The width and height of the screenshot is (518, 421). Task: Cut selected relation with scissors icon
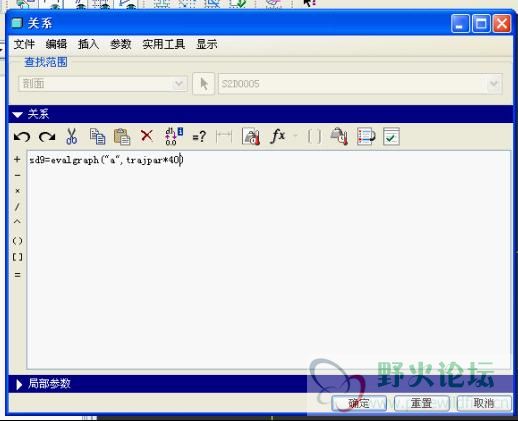click(72, 136)
